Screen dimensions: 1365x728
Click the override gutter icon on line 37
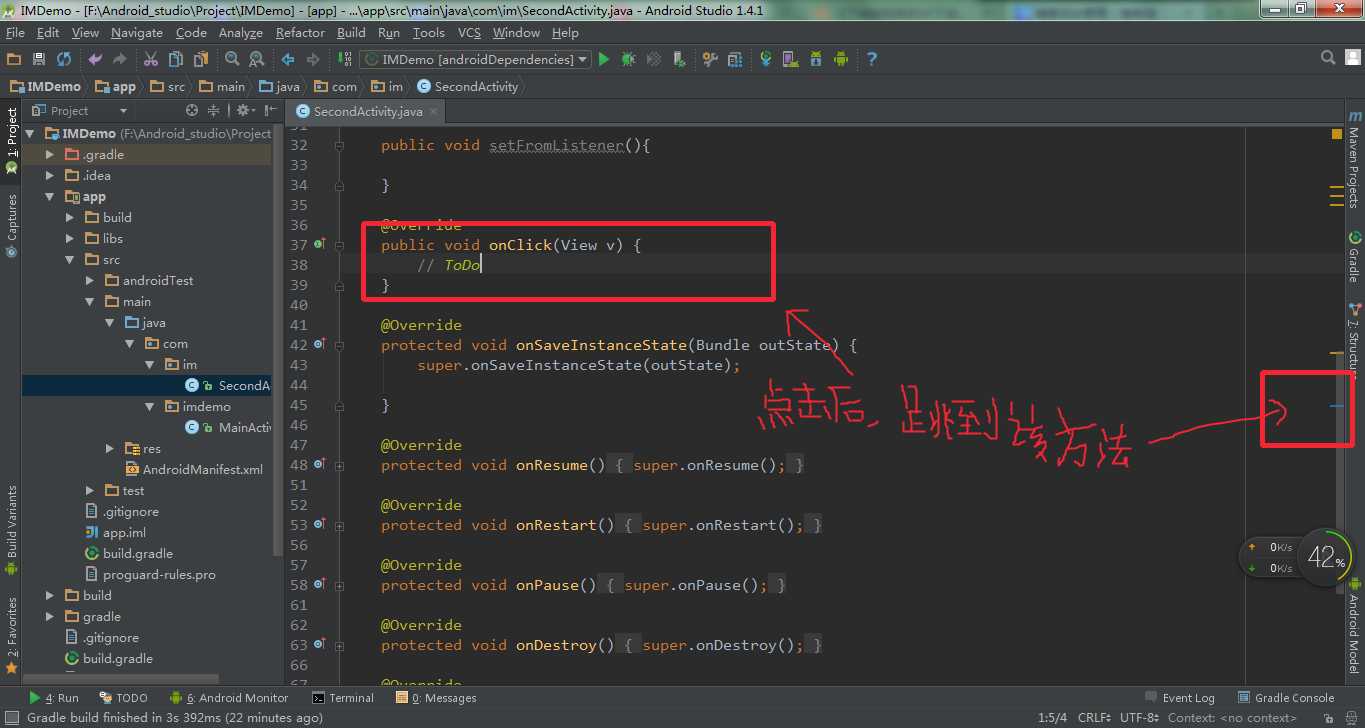click(x=320, y=244)
